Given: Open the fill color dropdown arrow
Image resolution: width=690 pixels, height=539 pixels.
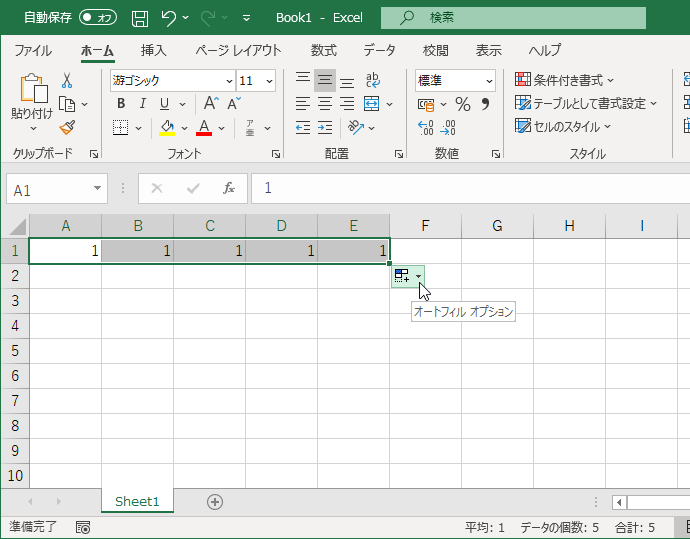Looking at the screenshot, I should [x=184, y=128].
